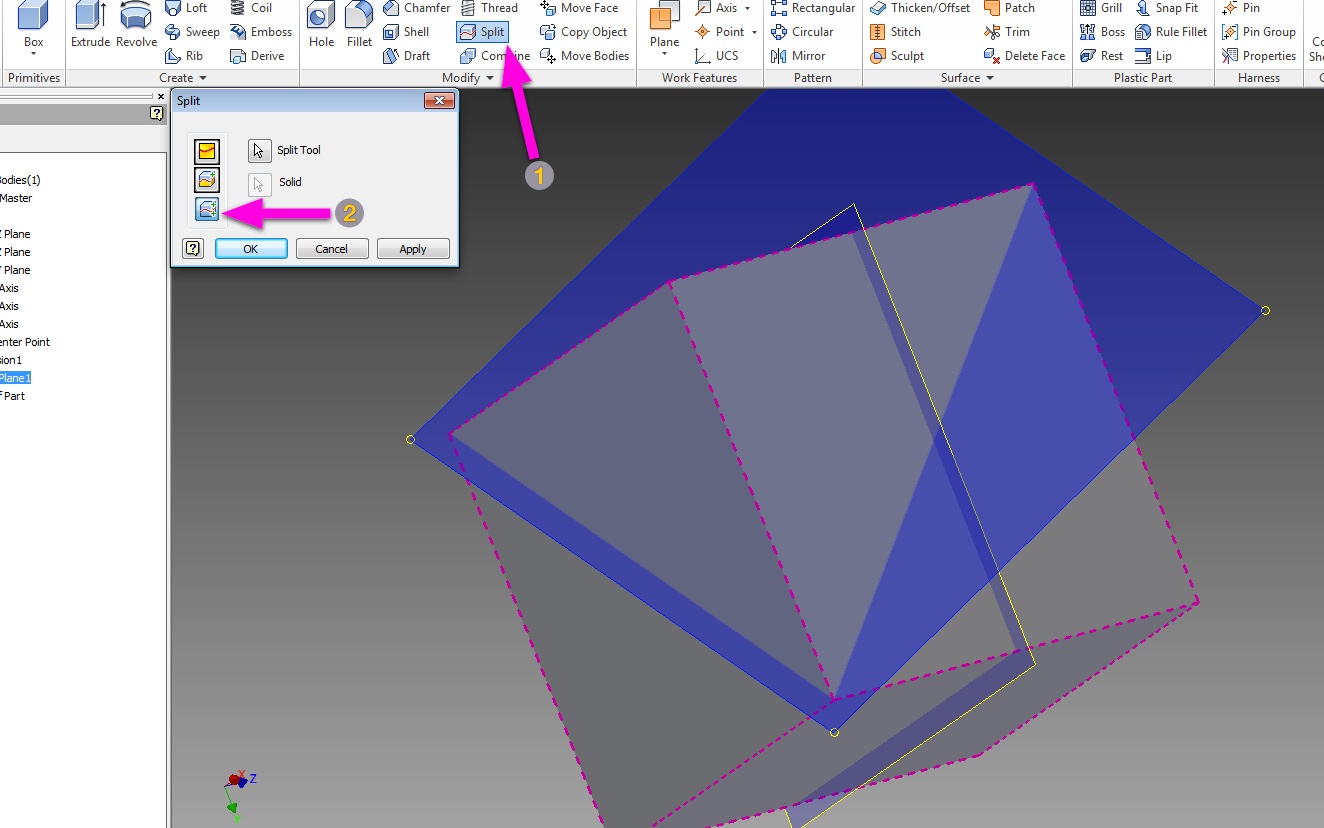Apply the split operation
The width and height of the screenshot is (1324, 828).
(413, 249)
